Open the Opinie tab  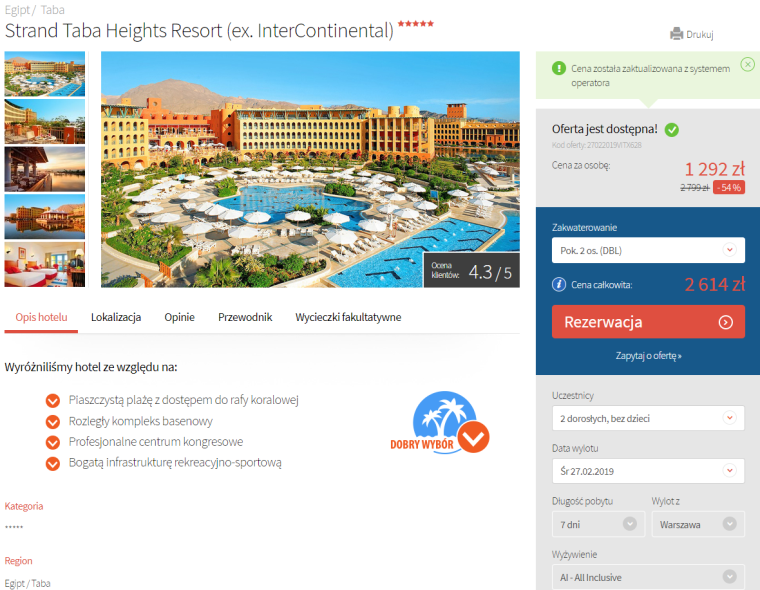tap(179, 317)
